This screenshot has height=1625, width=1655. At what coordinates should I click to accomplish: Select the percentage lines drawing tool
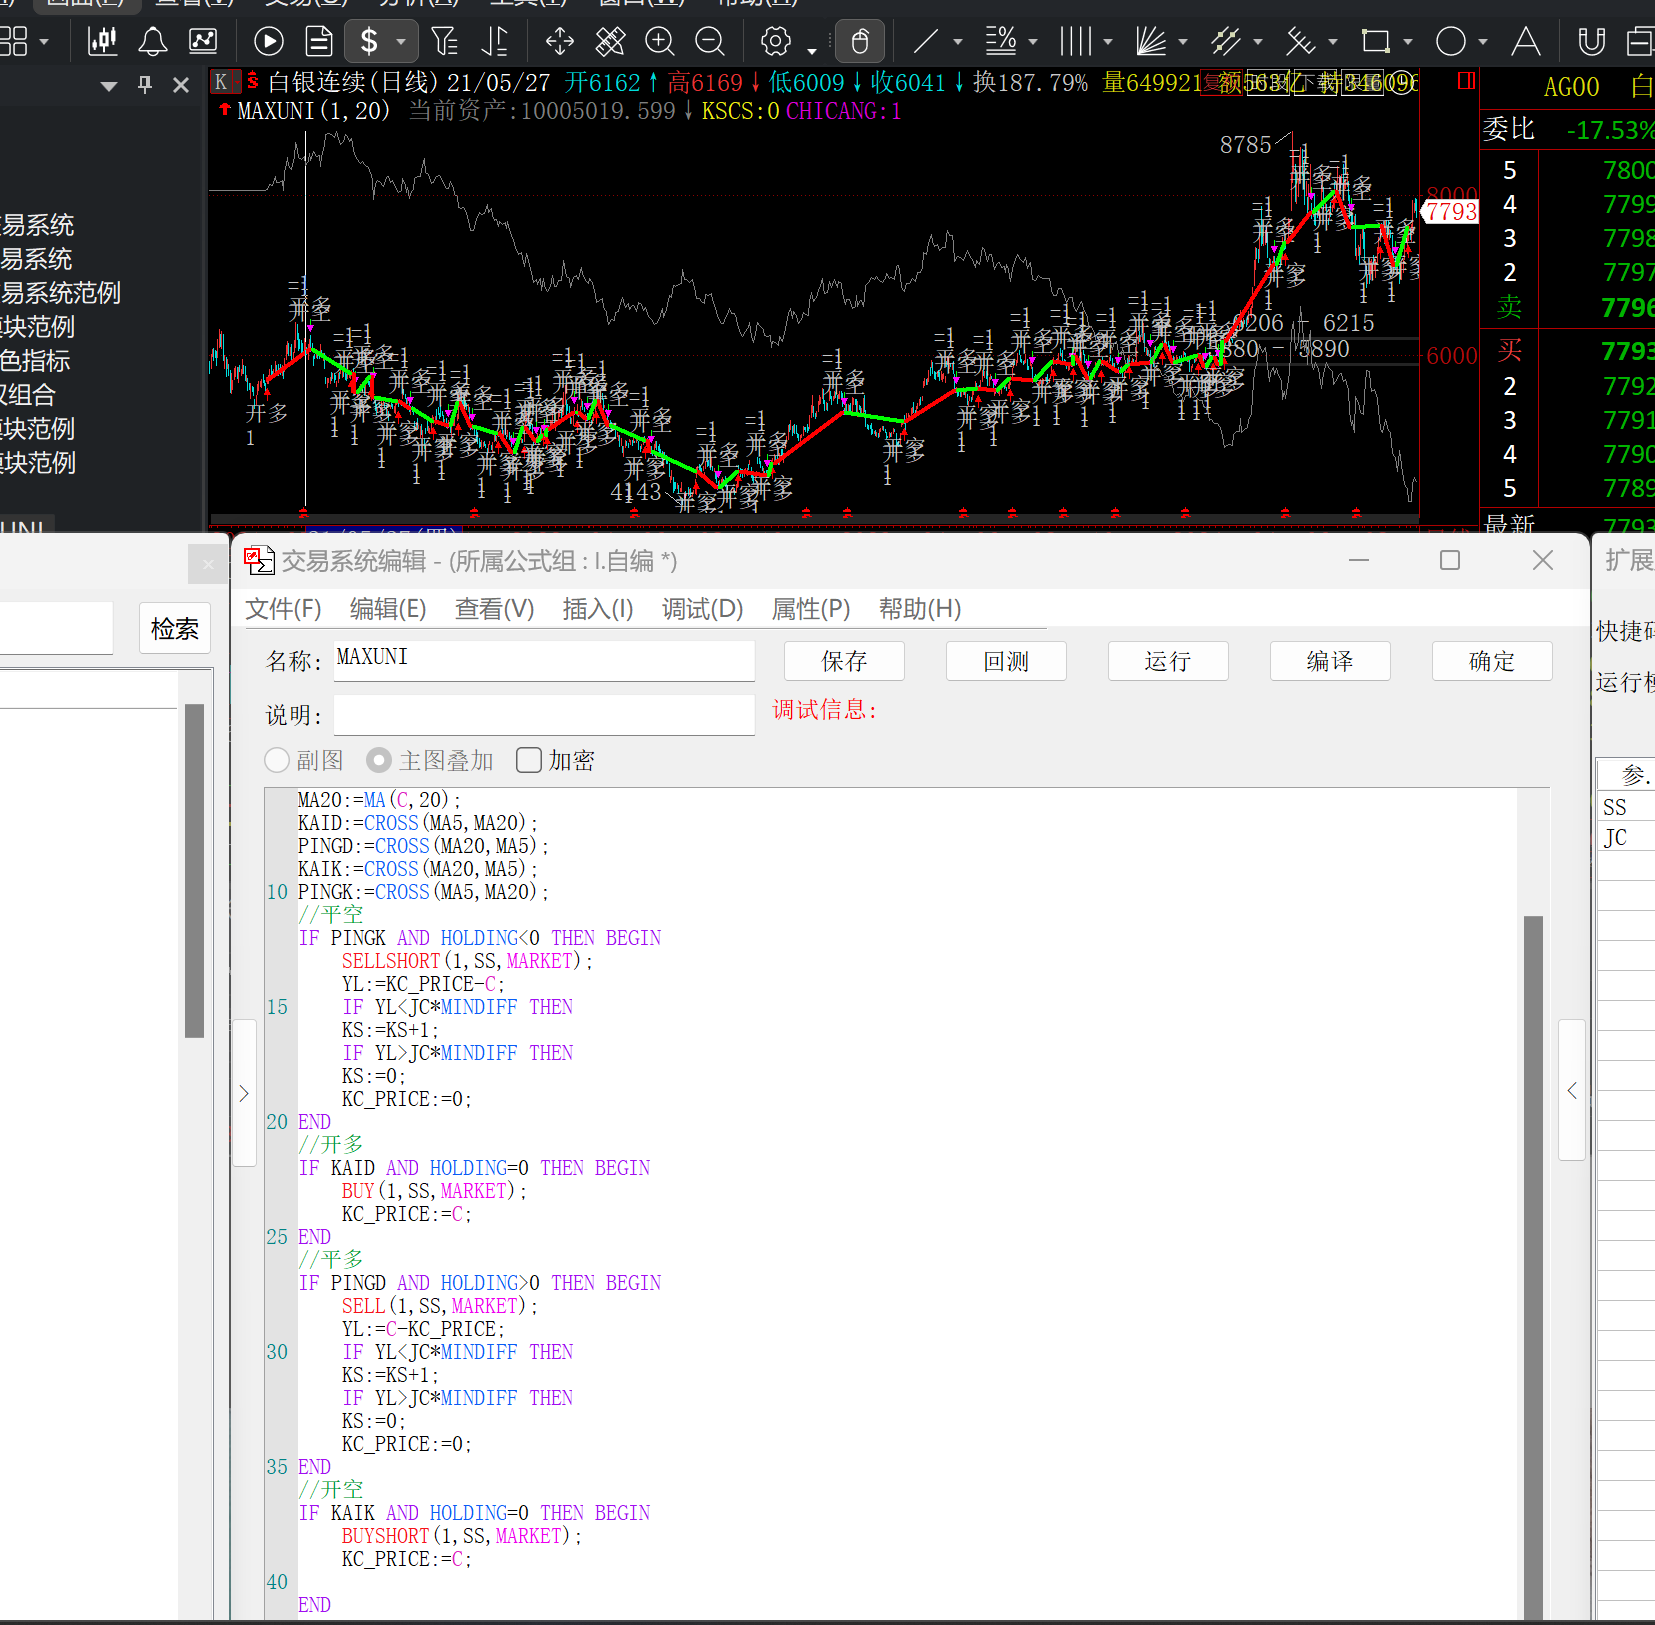click(1001, 41)
